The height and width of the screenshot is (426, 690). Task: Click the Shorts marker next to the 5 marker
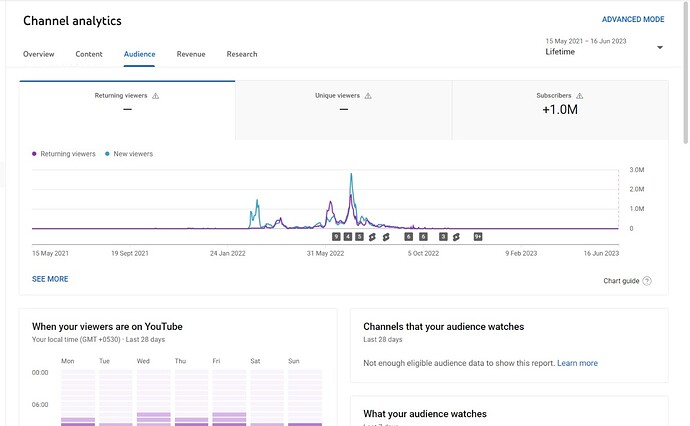click(372, 237)
